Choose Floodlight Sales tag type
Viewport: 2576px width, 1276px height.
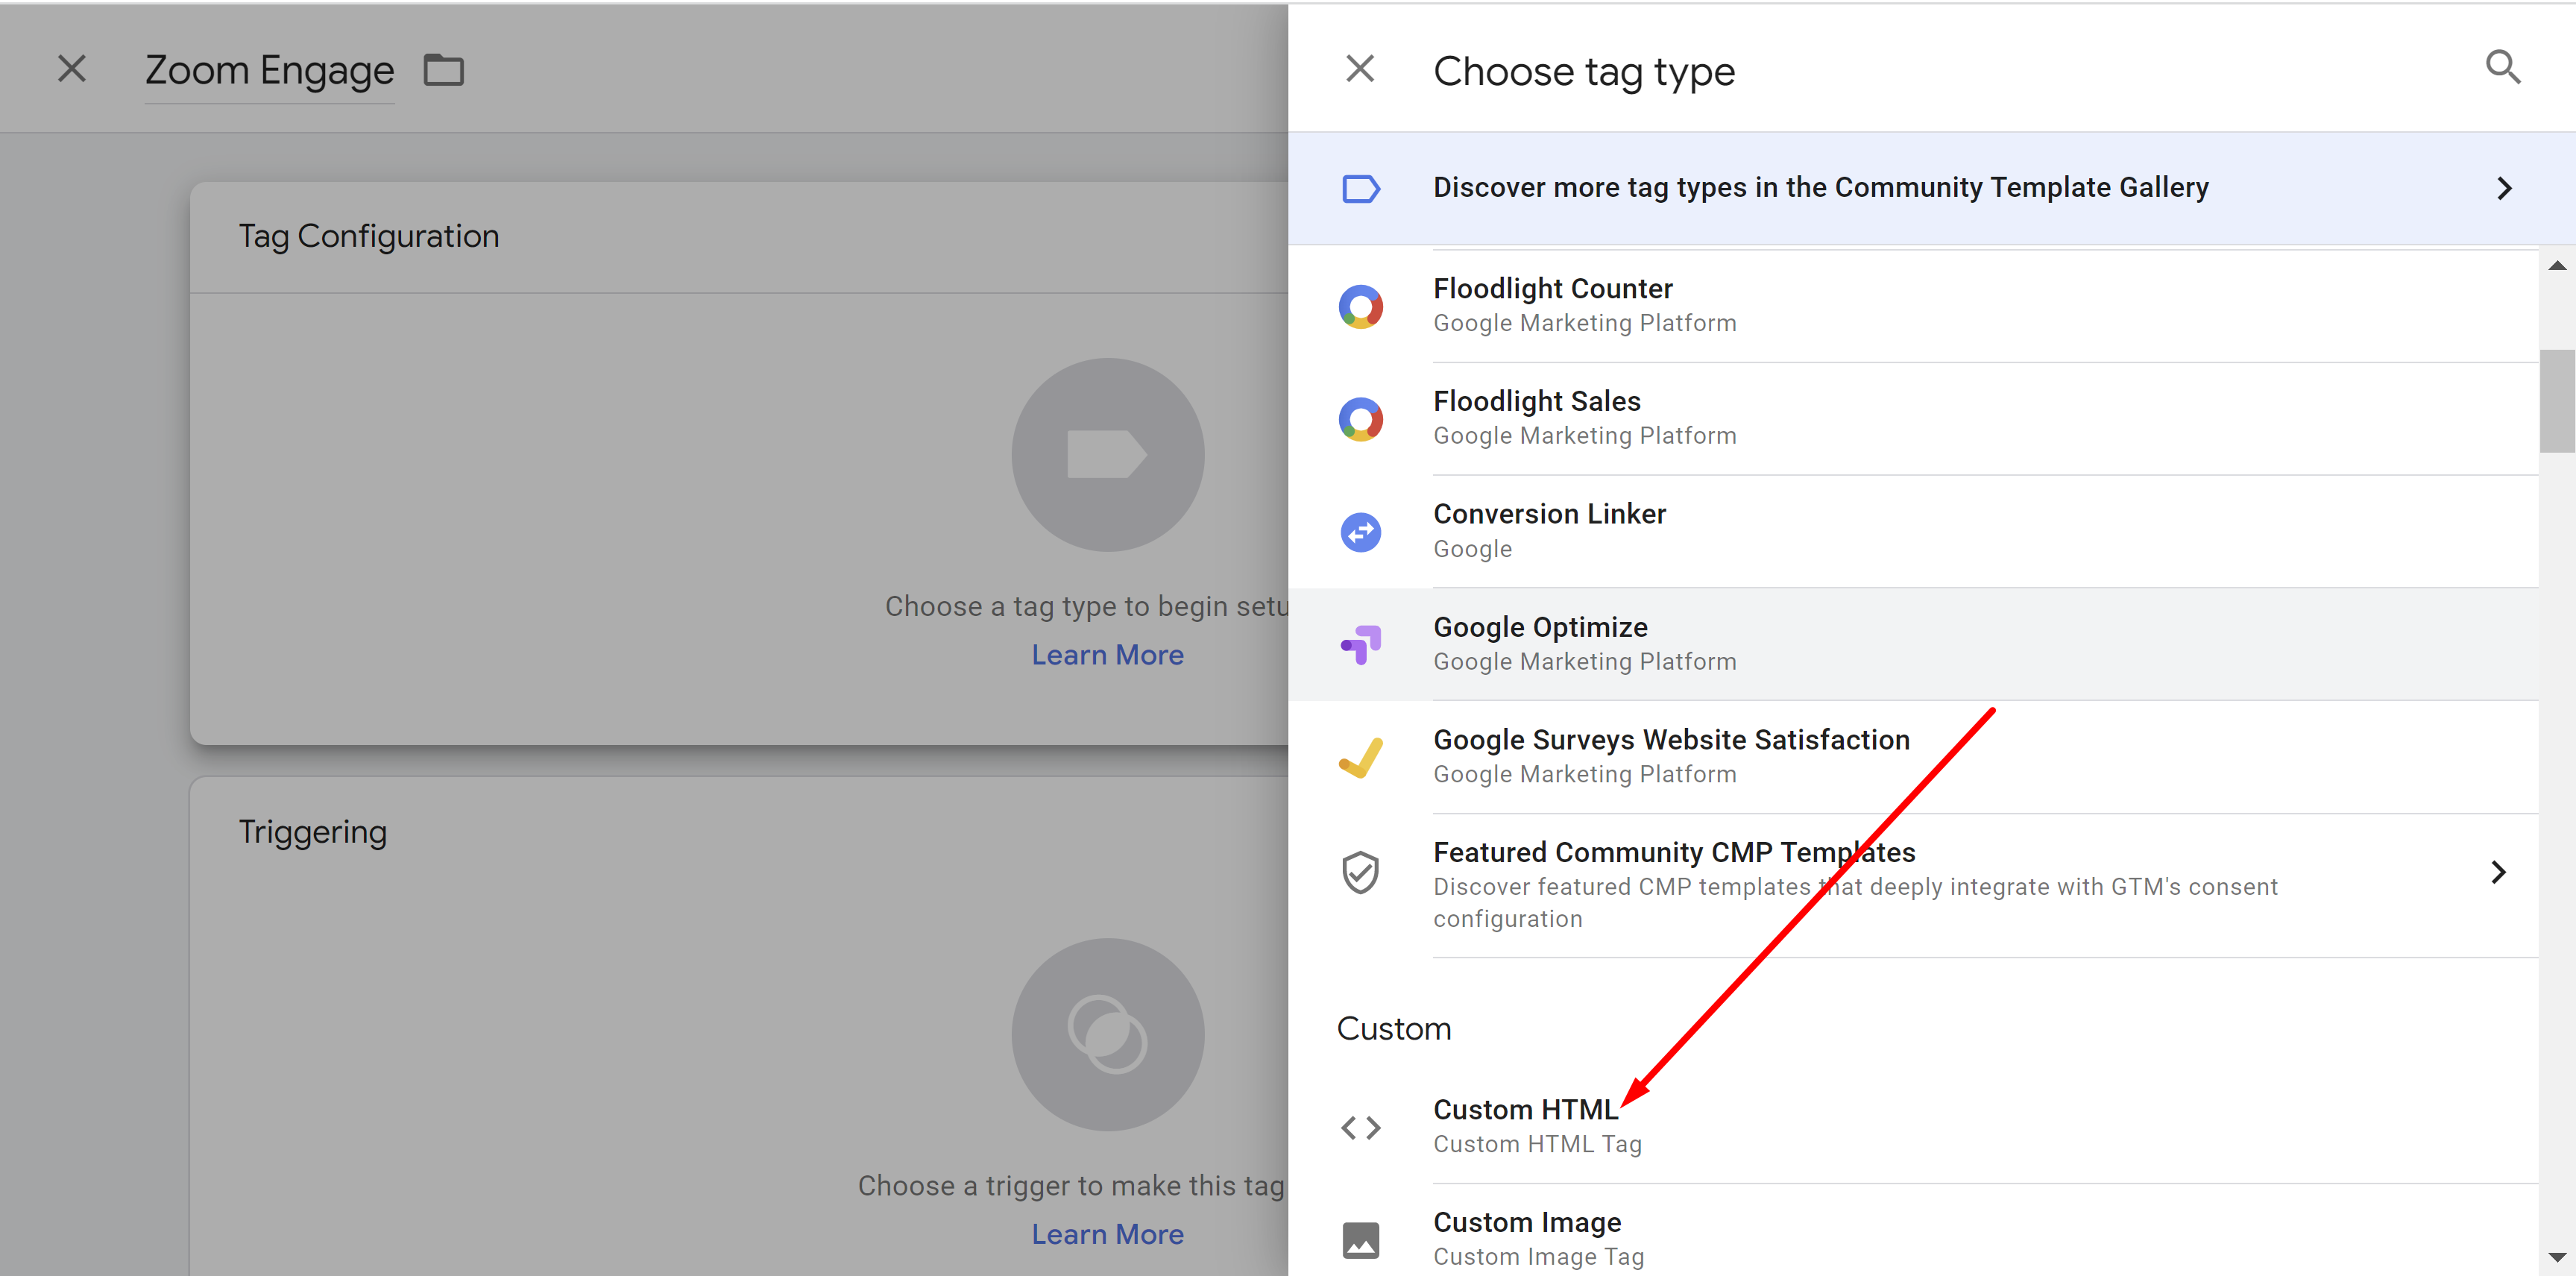pyautogui.click(x=1913, y=419)
